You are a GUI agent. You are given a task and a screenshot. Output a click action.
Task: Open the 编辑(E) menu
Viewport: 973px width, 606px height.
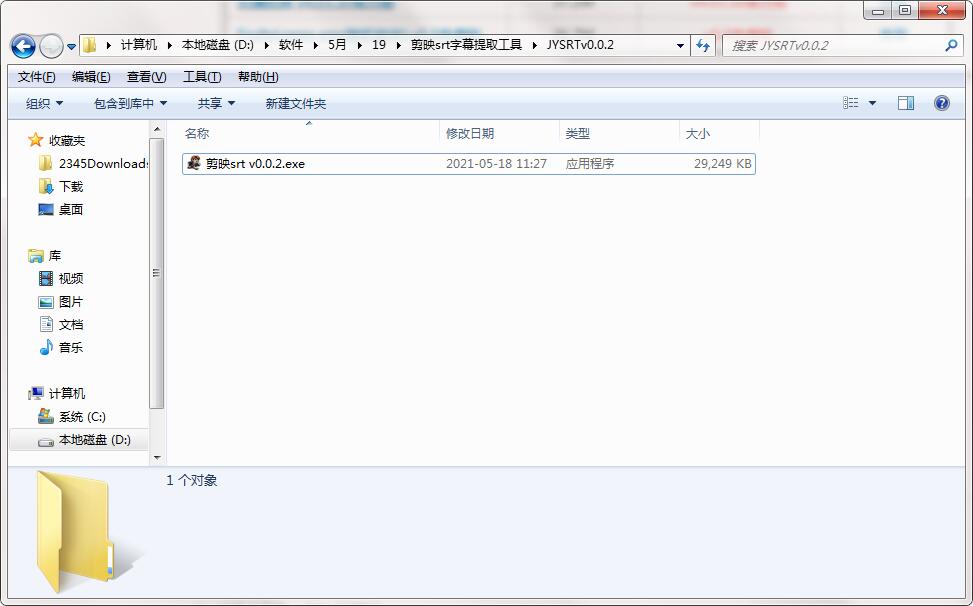coord(91,77)
